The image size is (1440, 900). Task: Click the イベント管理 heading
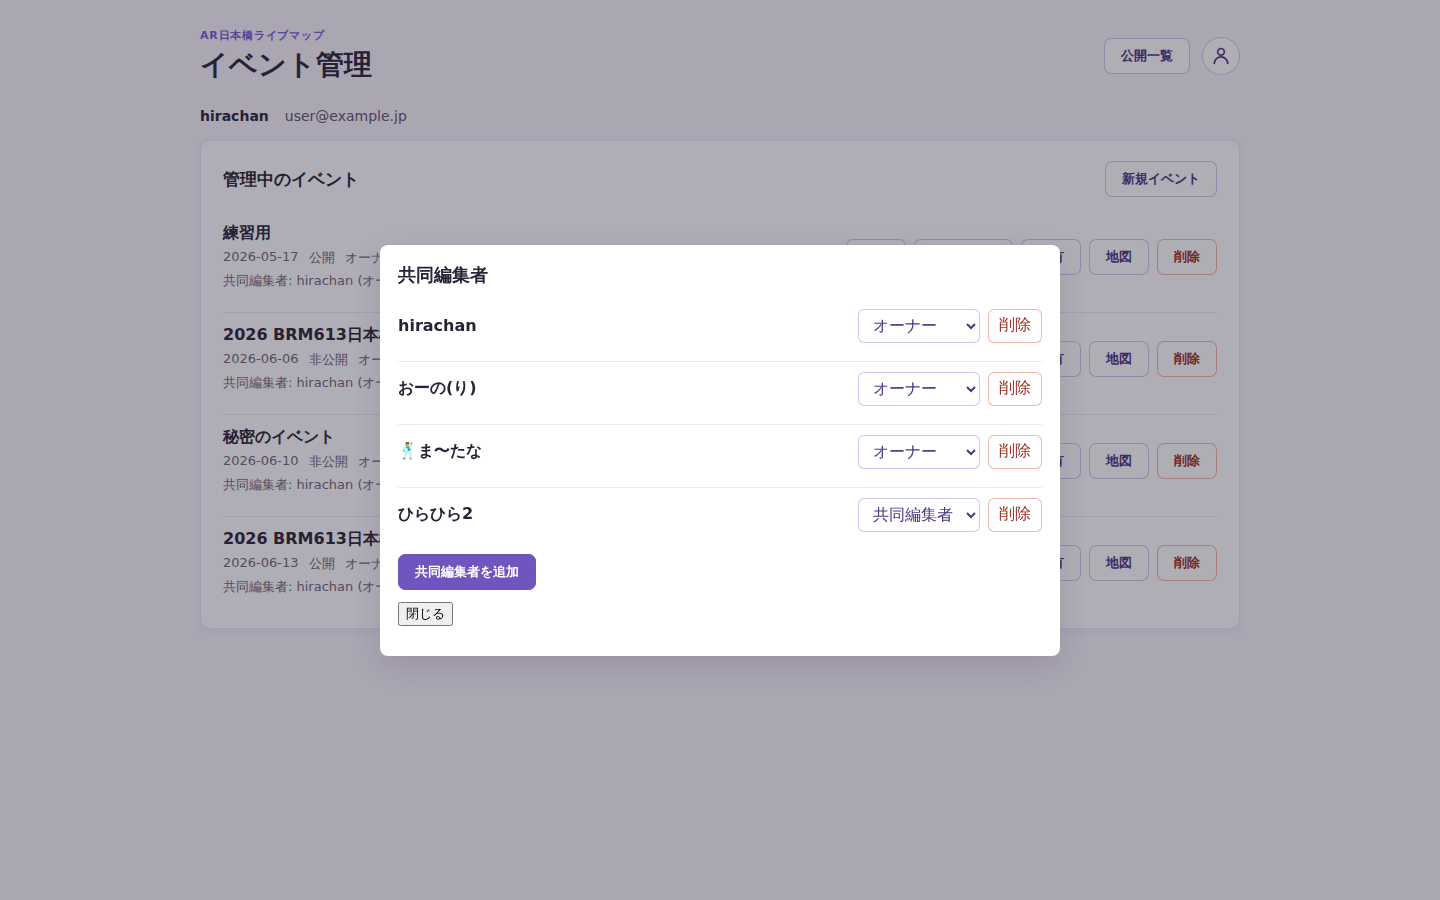(286, 65)
